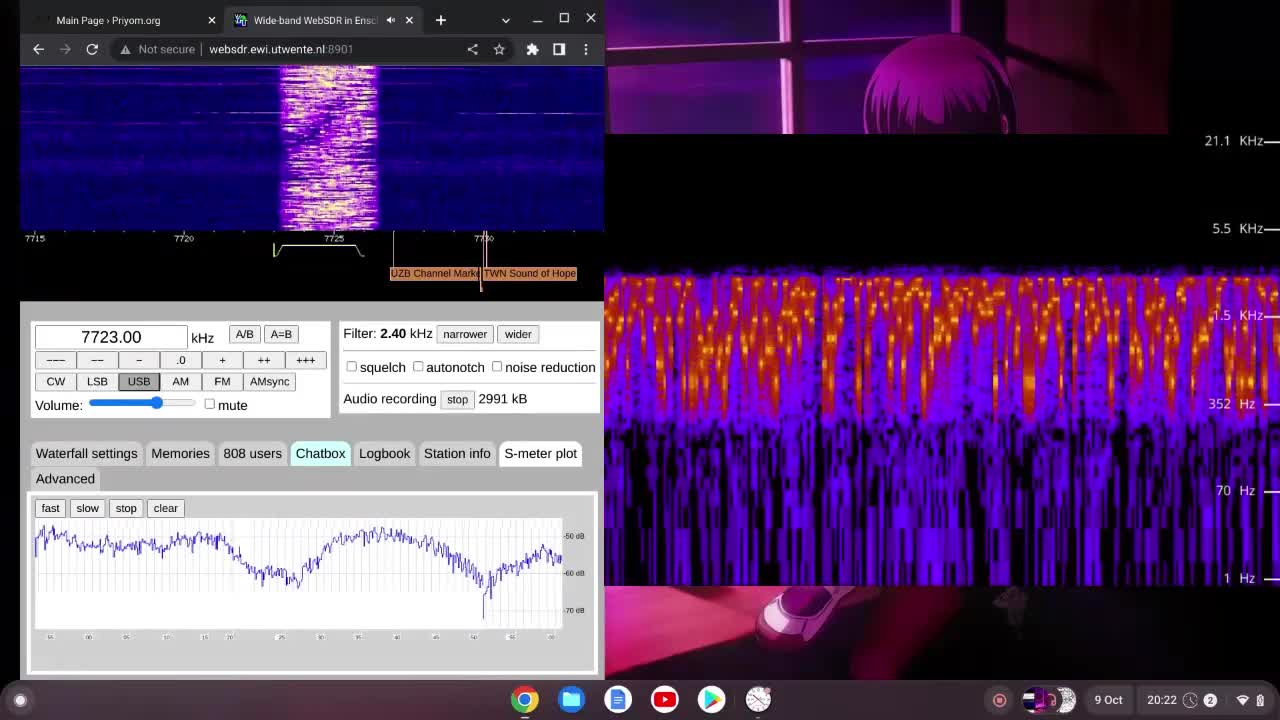Share the page via the share icon
Image resolution: width=1280 pixels, height=720 pixels.
472,49
